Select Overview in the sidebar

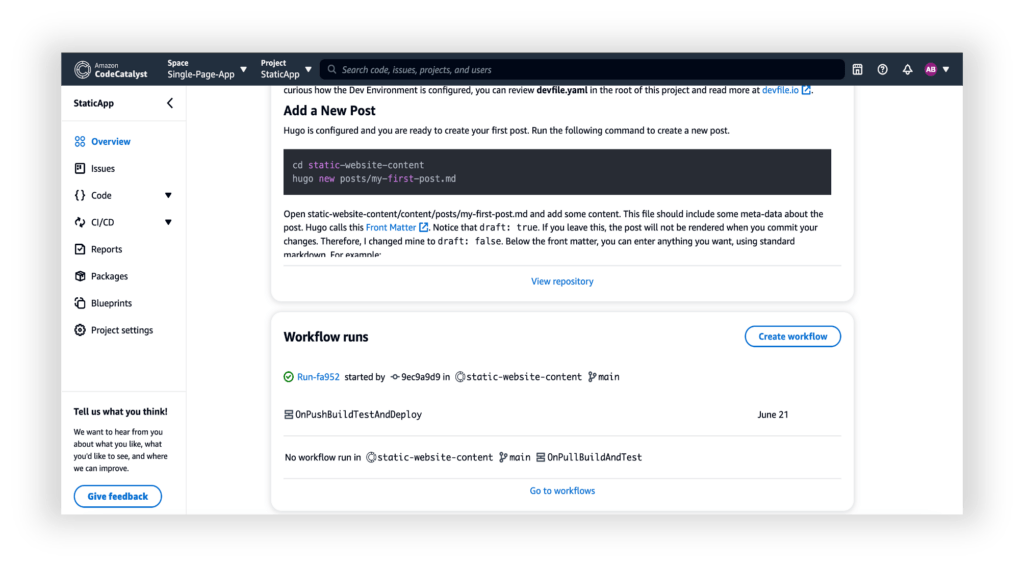click(x=110, y=141)
